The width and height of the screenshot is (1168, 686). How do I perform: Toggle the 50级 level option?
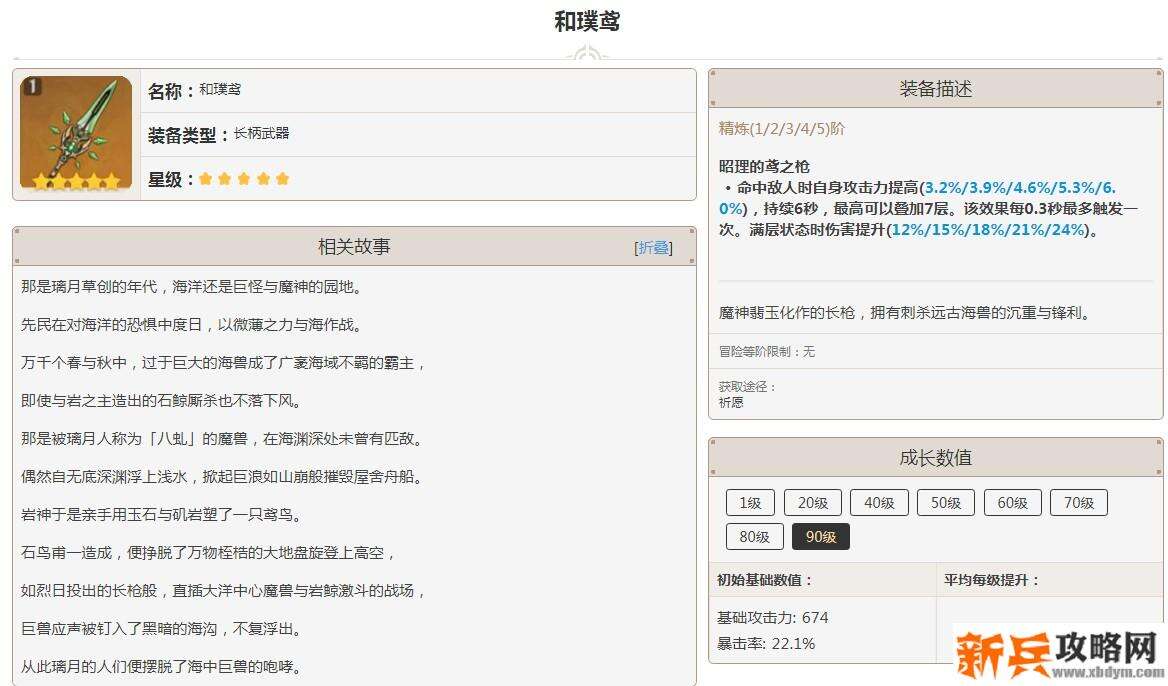946,502
